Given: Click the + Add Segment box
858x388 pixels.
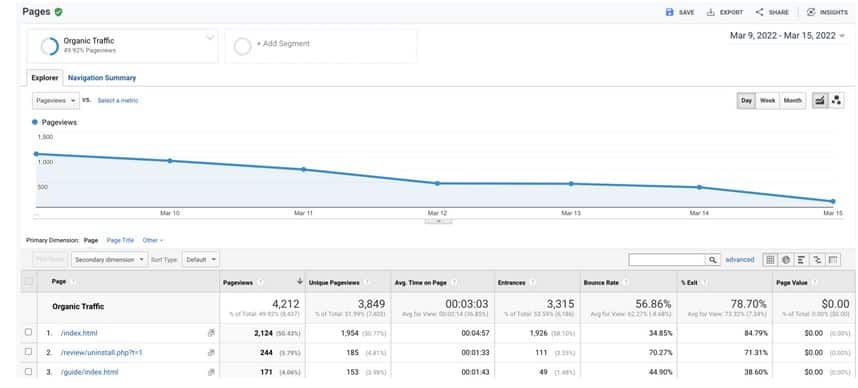Looking at the screenshot, I should point(321,46).
